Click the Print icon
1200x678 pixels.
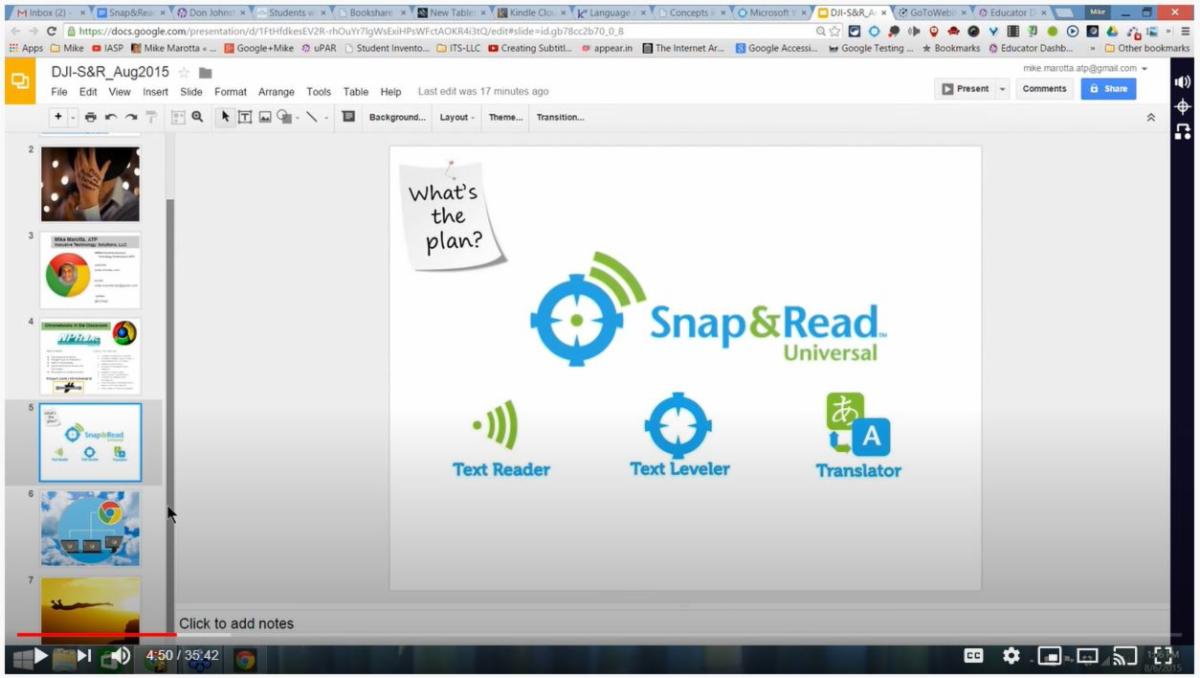coord(90,117)
